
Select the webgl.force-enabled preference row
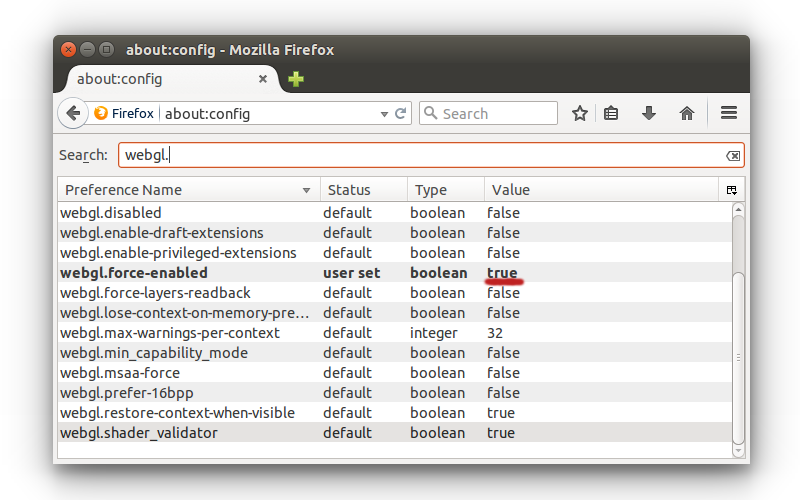(x=135, y=273)
